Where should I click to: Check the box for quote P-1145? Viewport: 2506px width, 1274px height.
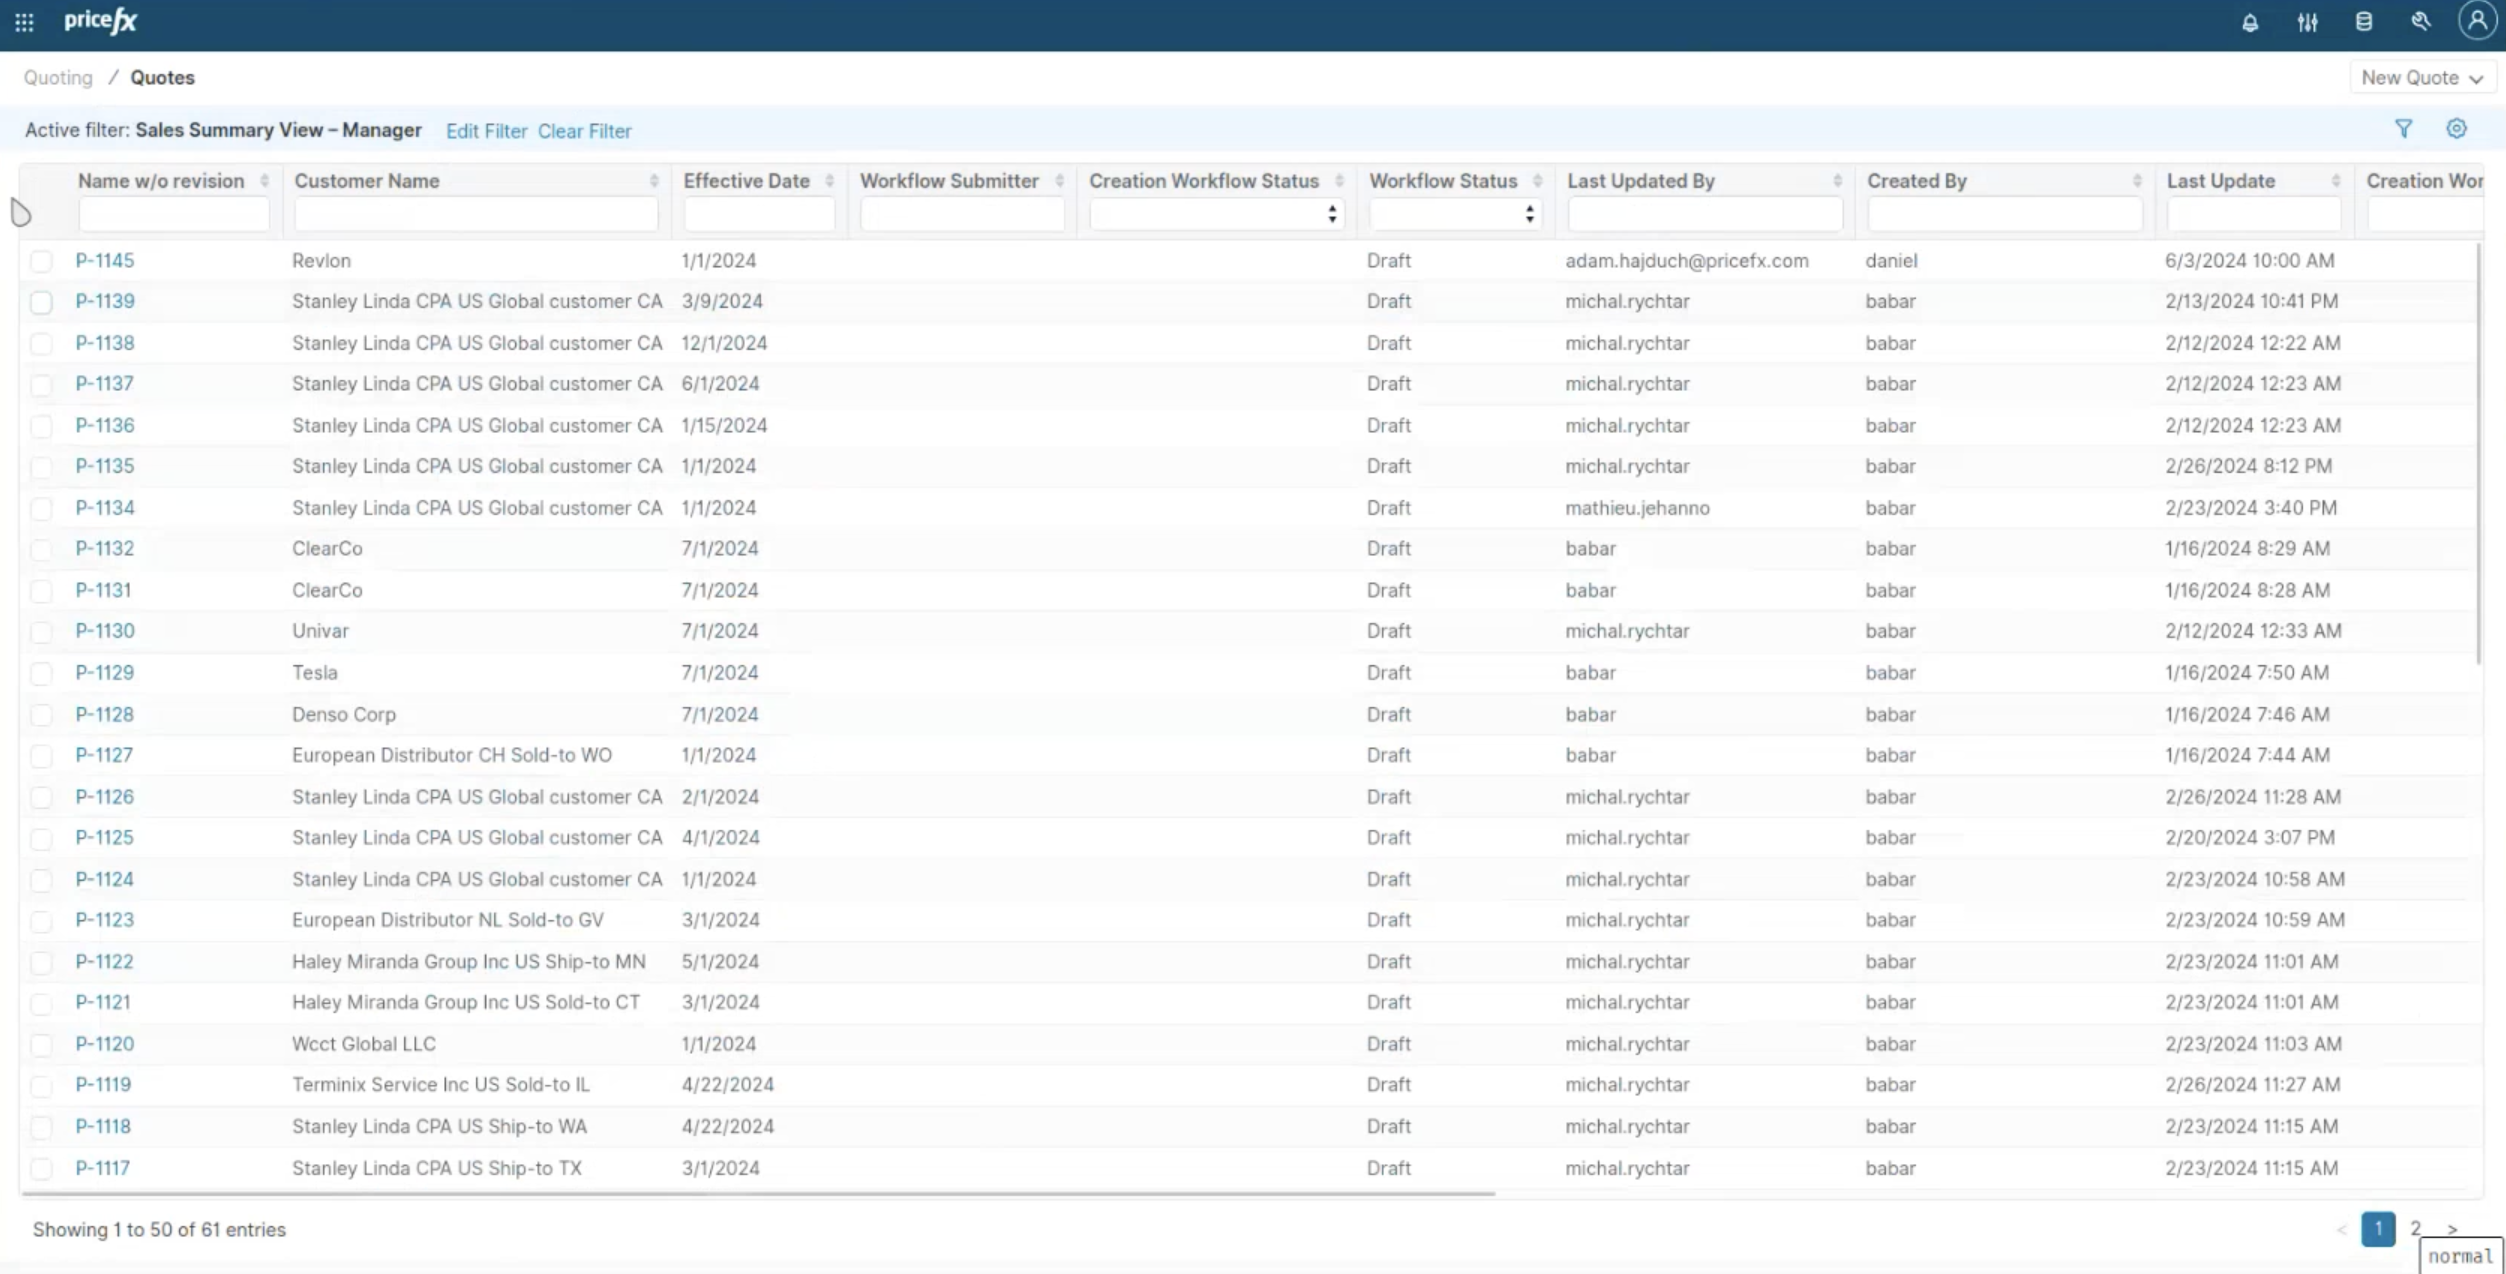click(41, 261)
